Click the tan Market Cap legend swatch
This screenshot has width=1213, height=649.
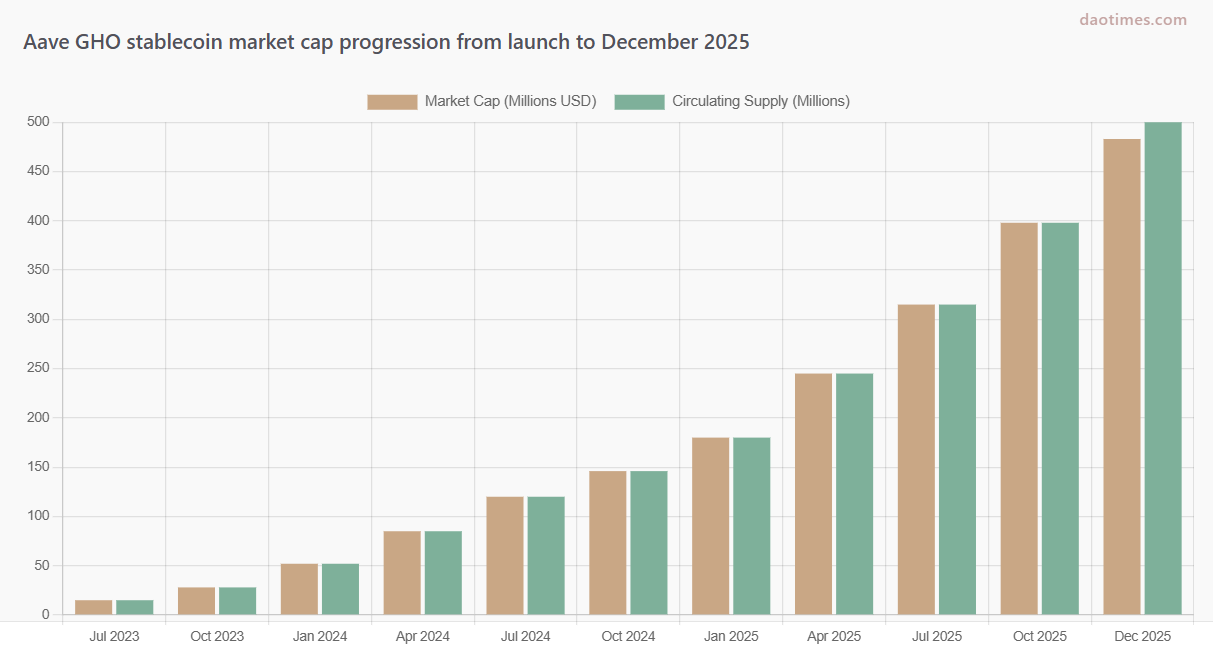(x=392, y=101)
